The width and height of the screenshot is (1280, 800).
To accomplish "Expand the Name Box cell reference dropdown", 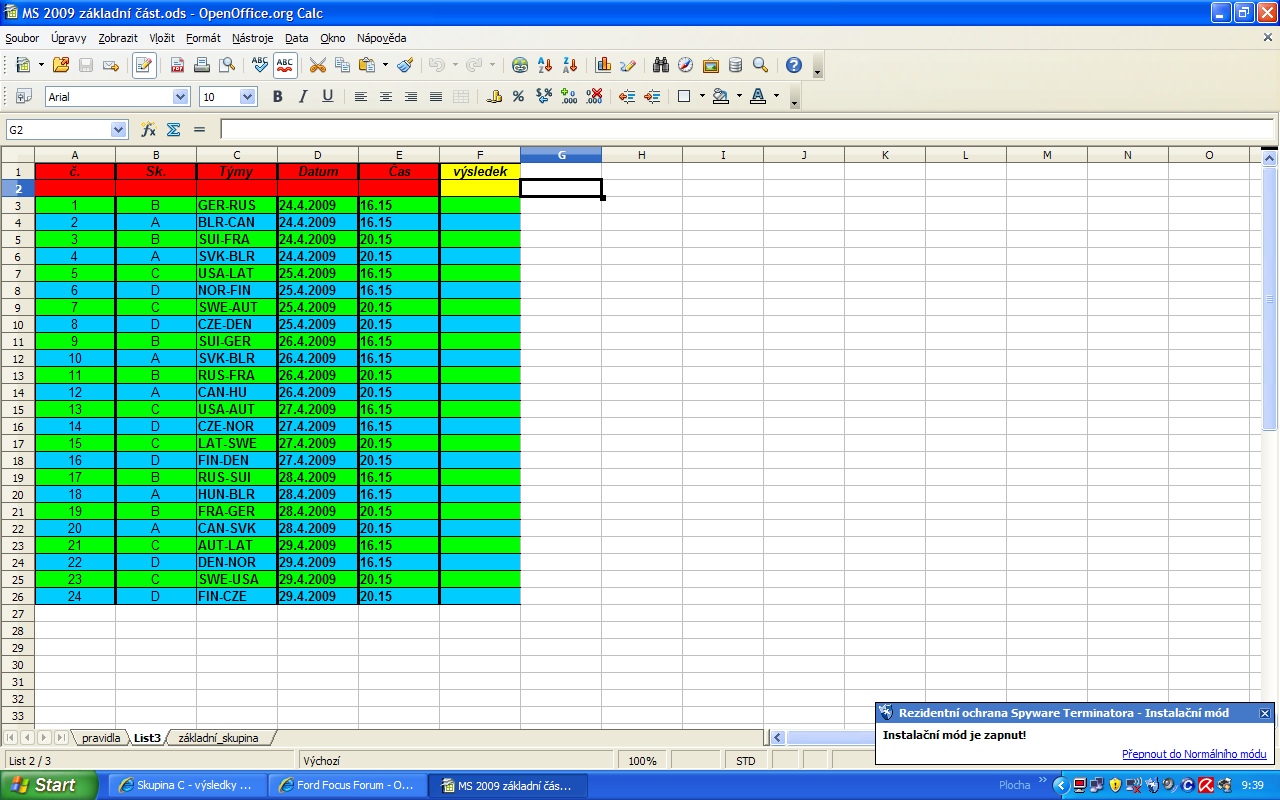I will 119,130.
